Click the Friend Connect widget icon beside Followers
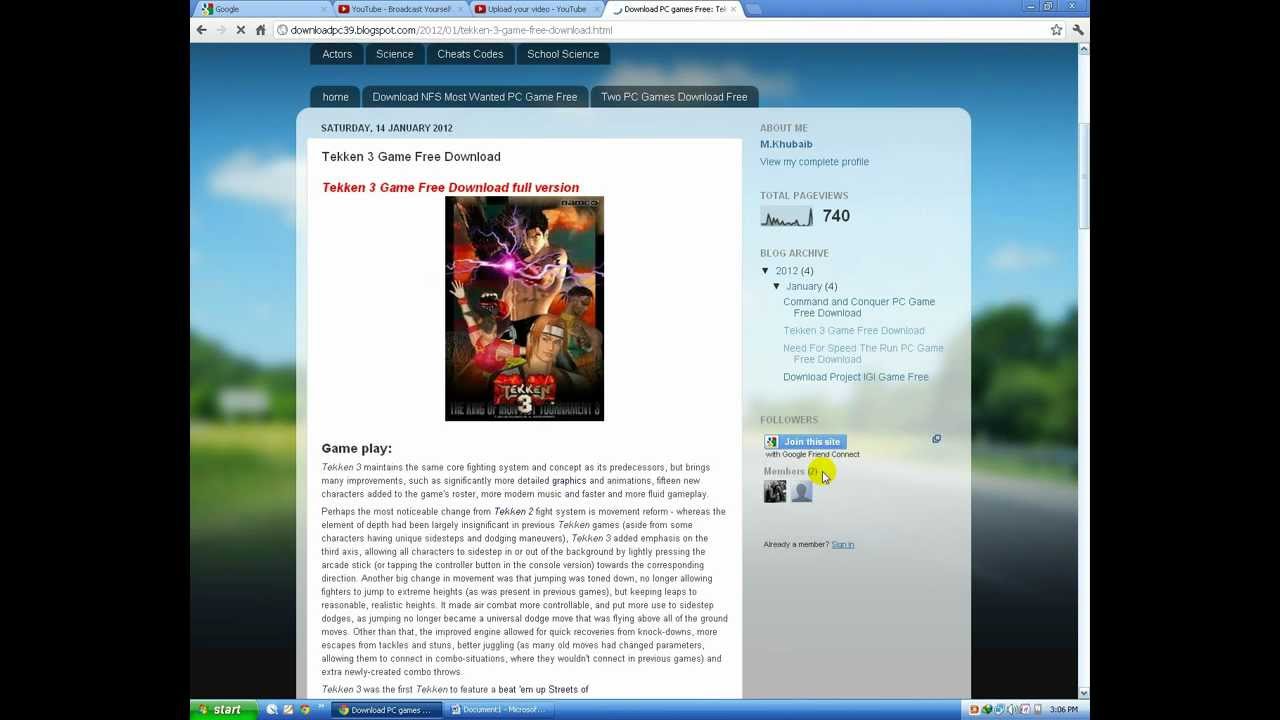 (936, 439)
